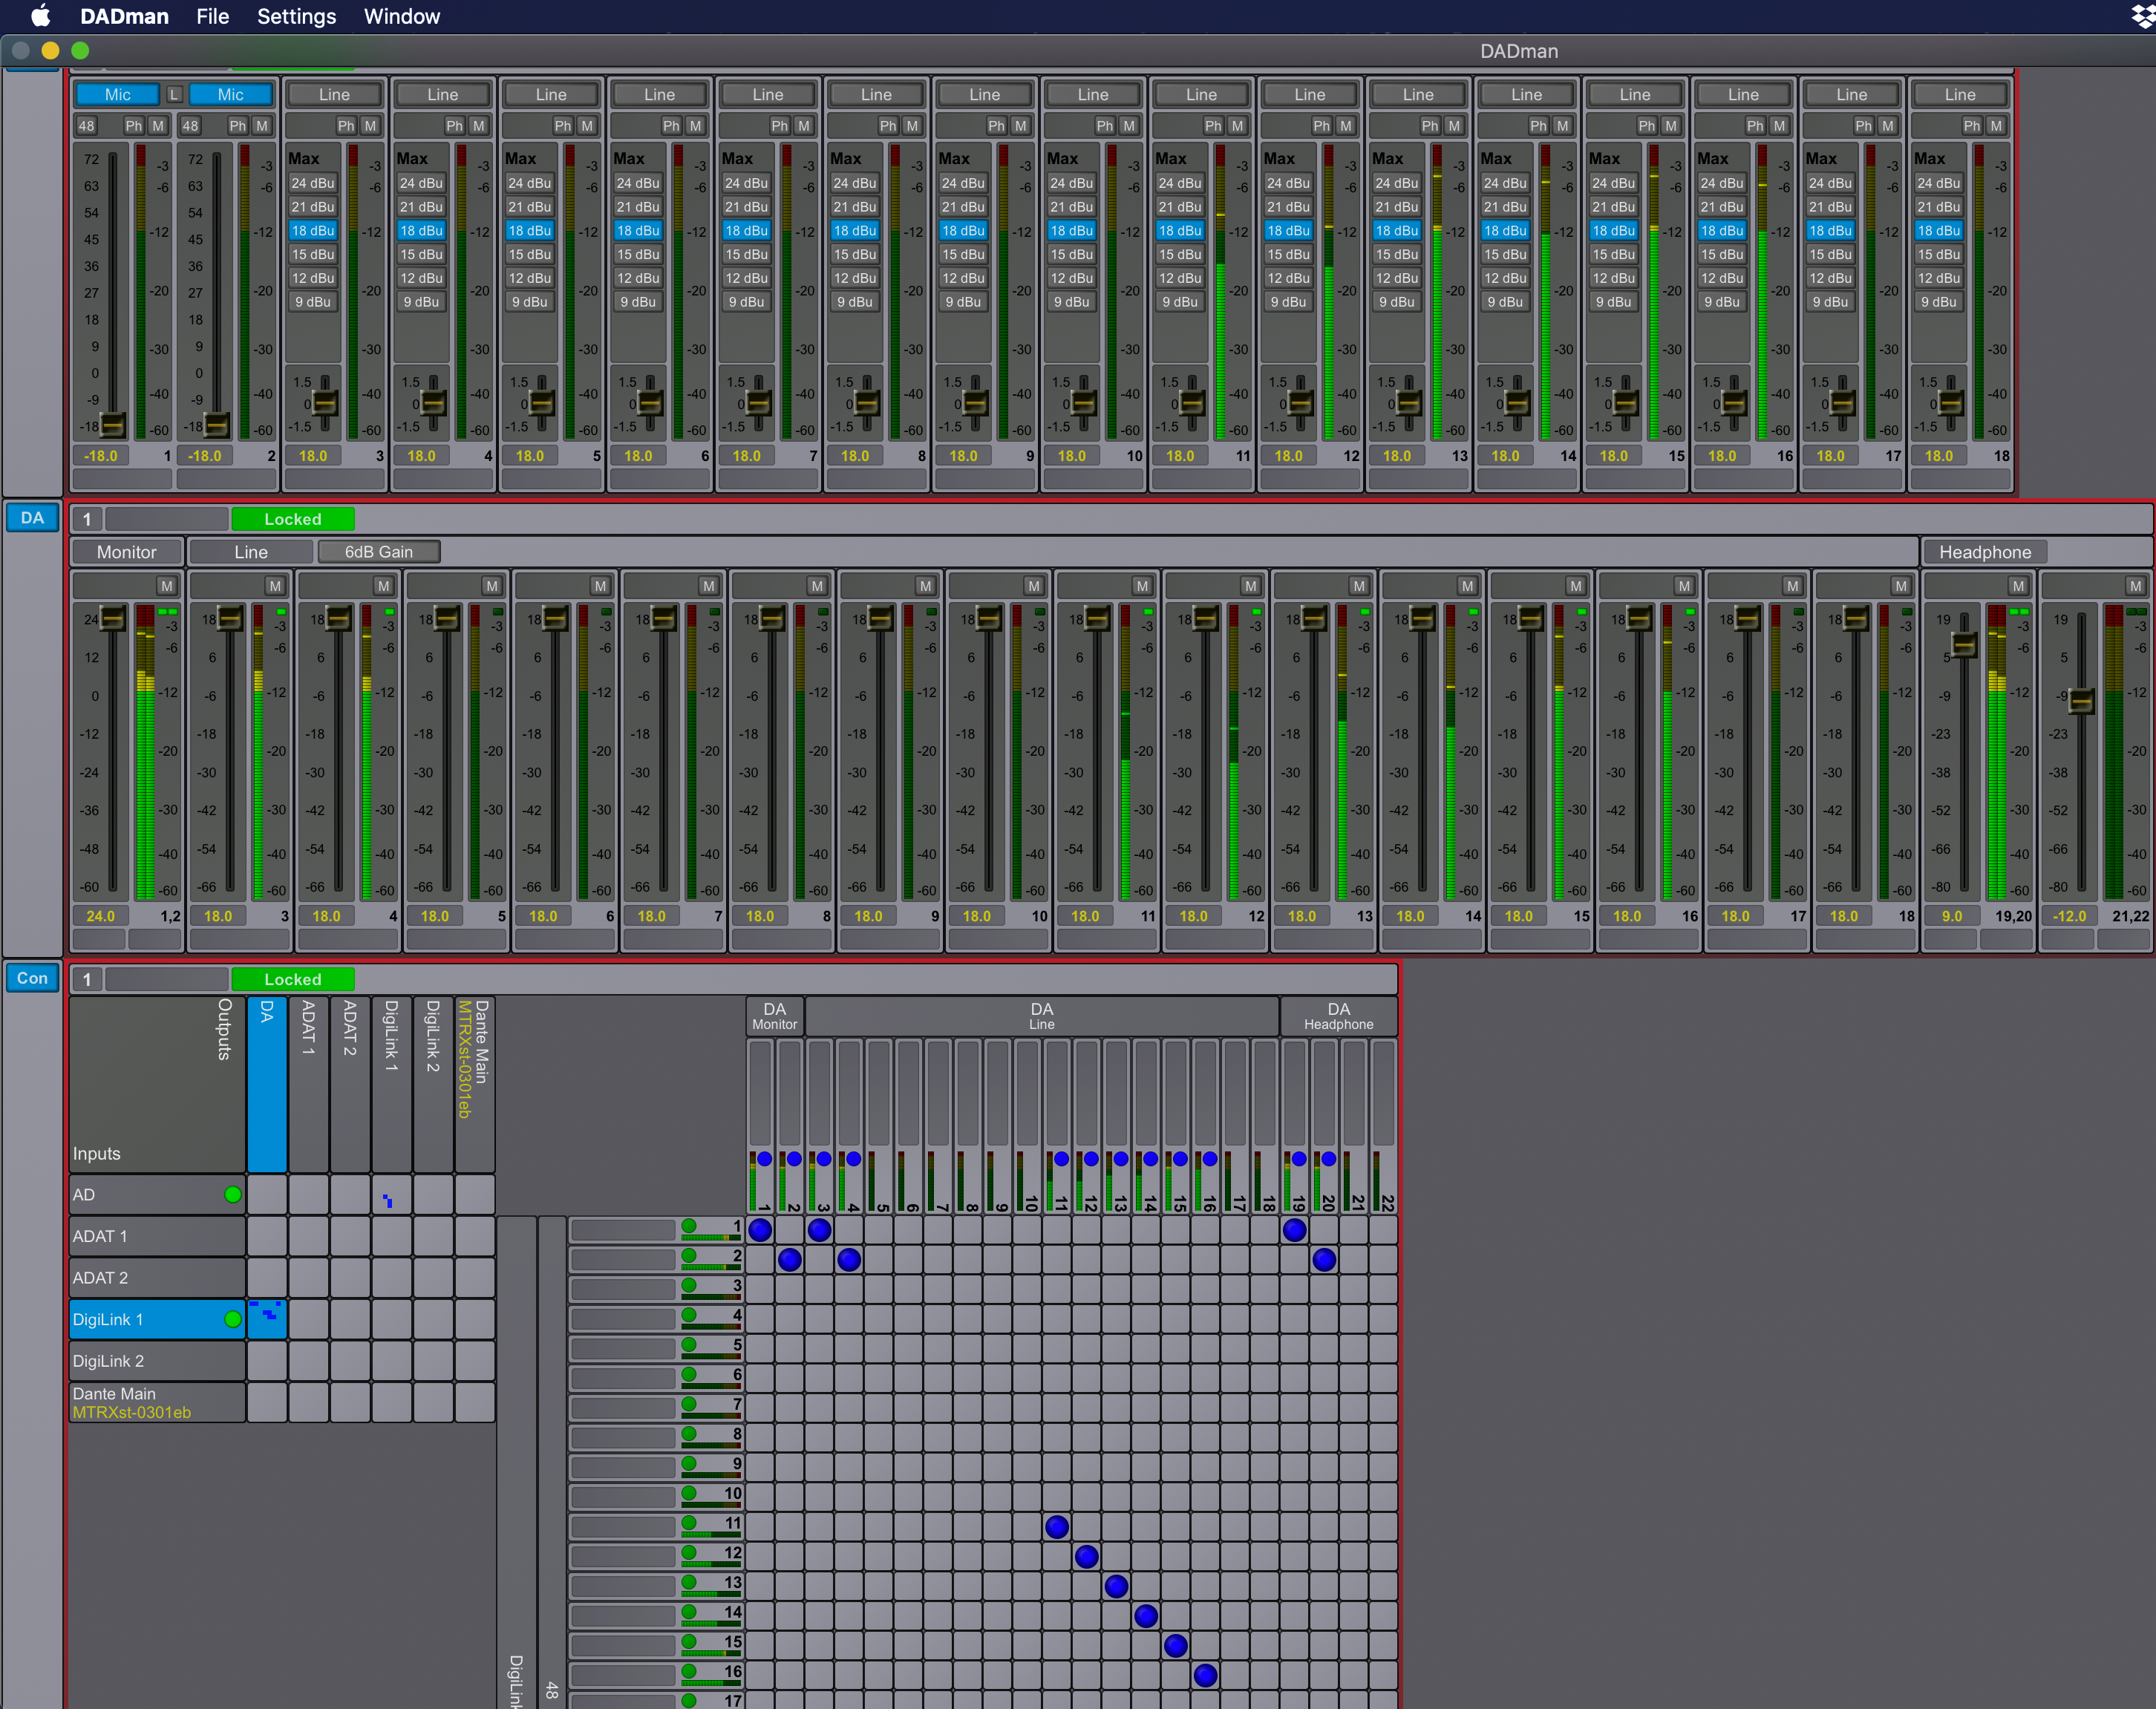Select 12 dBu max level on AD channel 14
2156x1709 pixels.
(x=1505, y=278)
